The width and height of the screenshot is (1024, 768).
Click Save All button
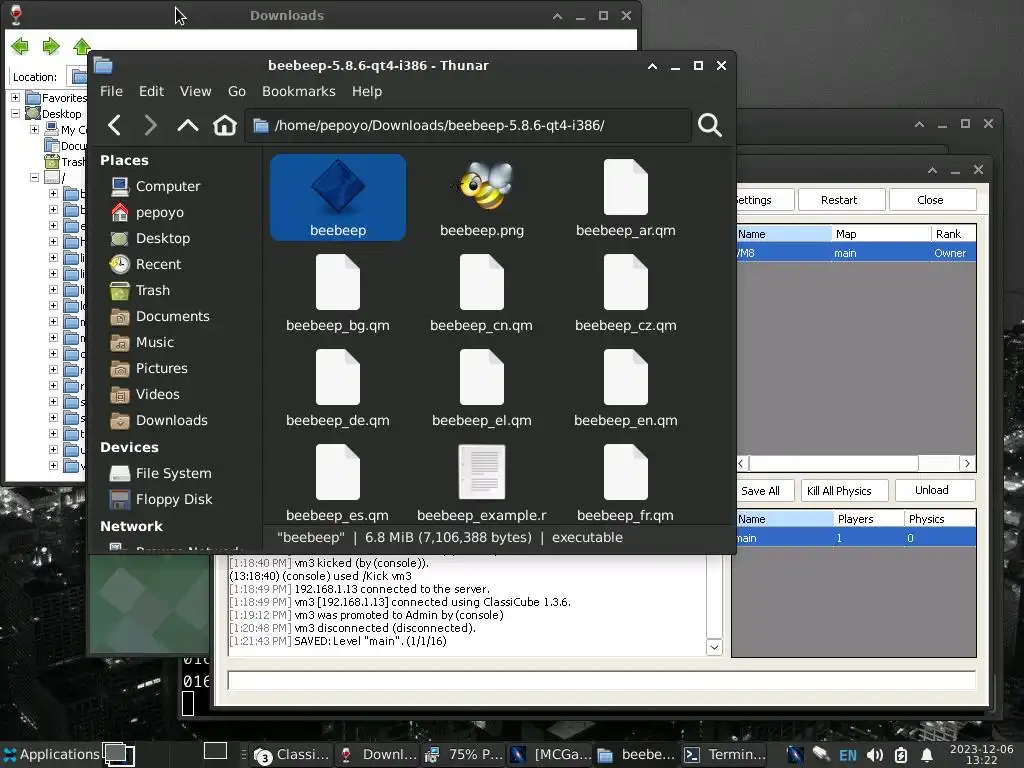[x=763, y=490]
